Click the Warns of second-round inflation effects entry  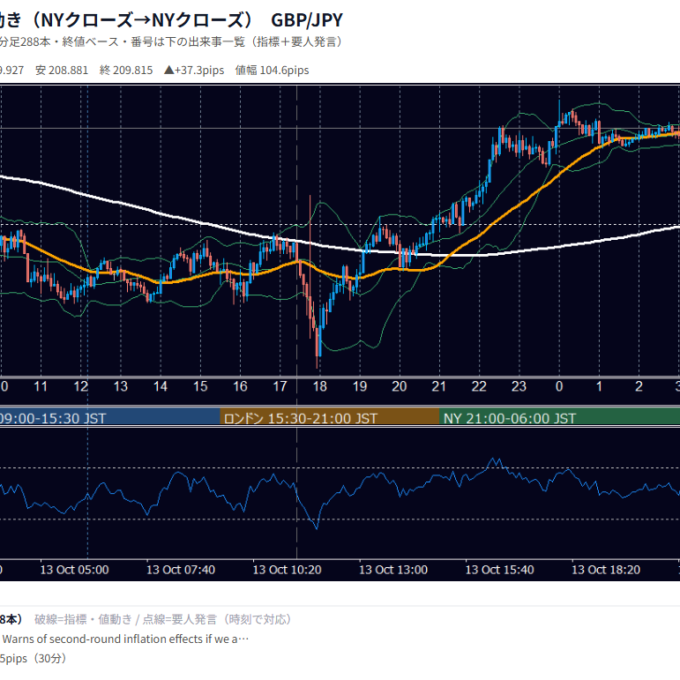[x=126, y=639]
